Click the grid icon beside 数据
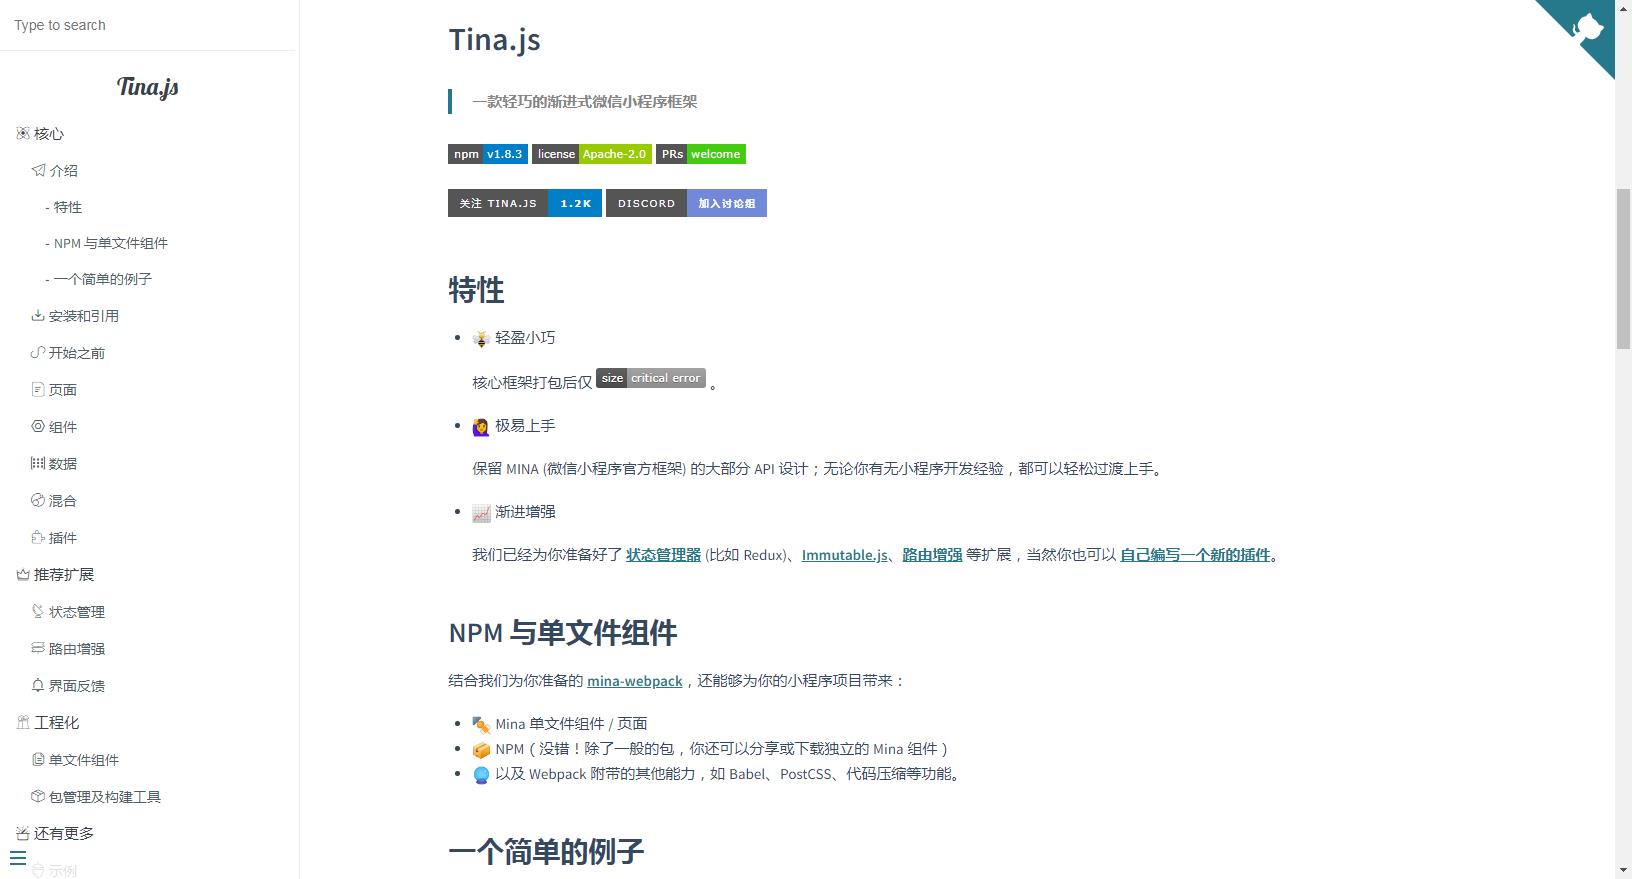This screenshot has height=879, width=1632. [x=38, y=463]
